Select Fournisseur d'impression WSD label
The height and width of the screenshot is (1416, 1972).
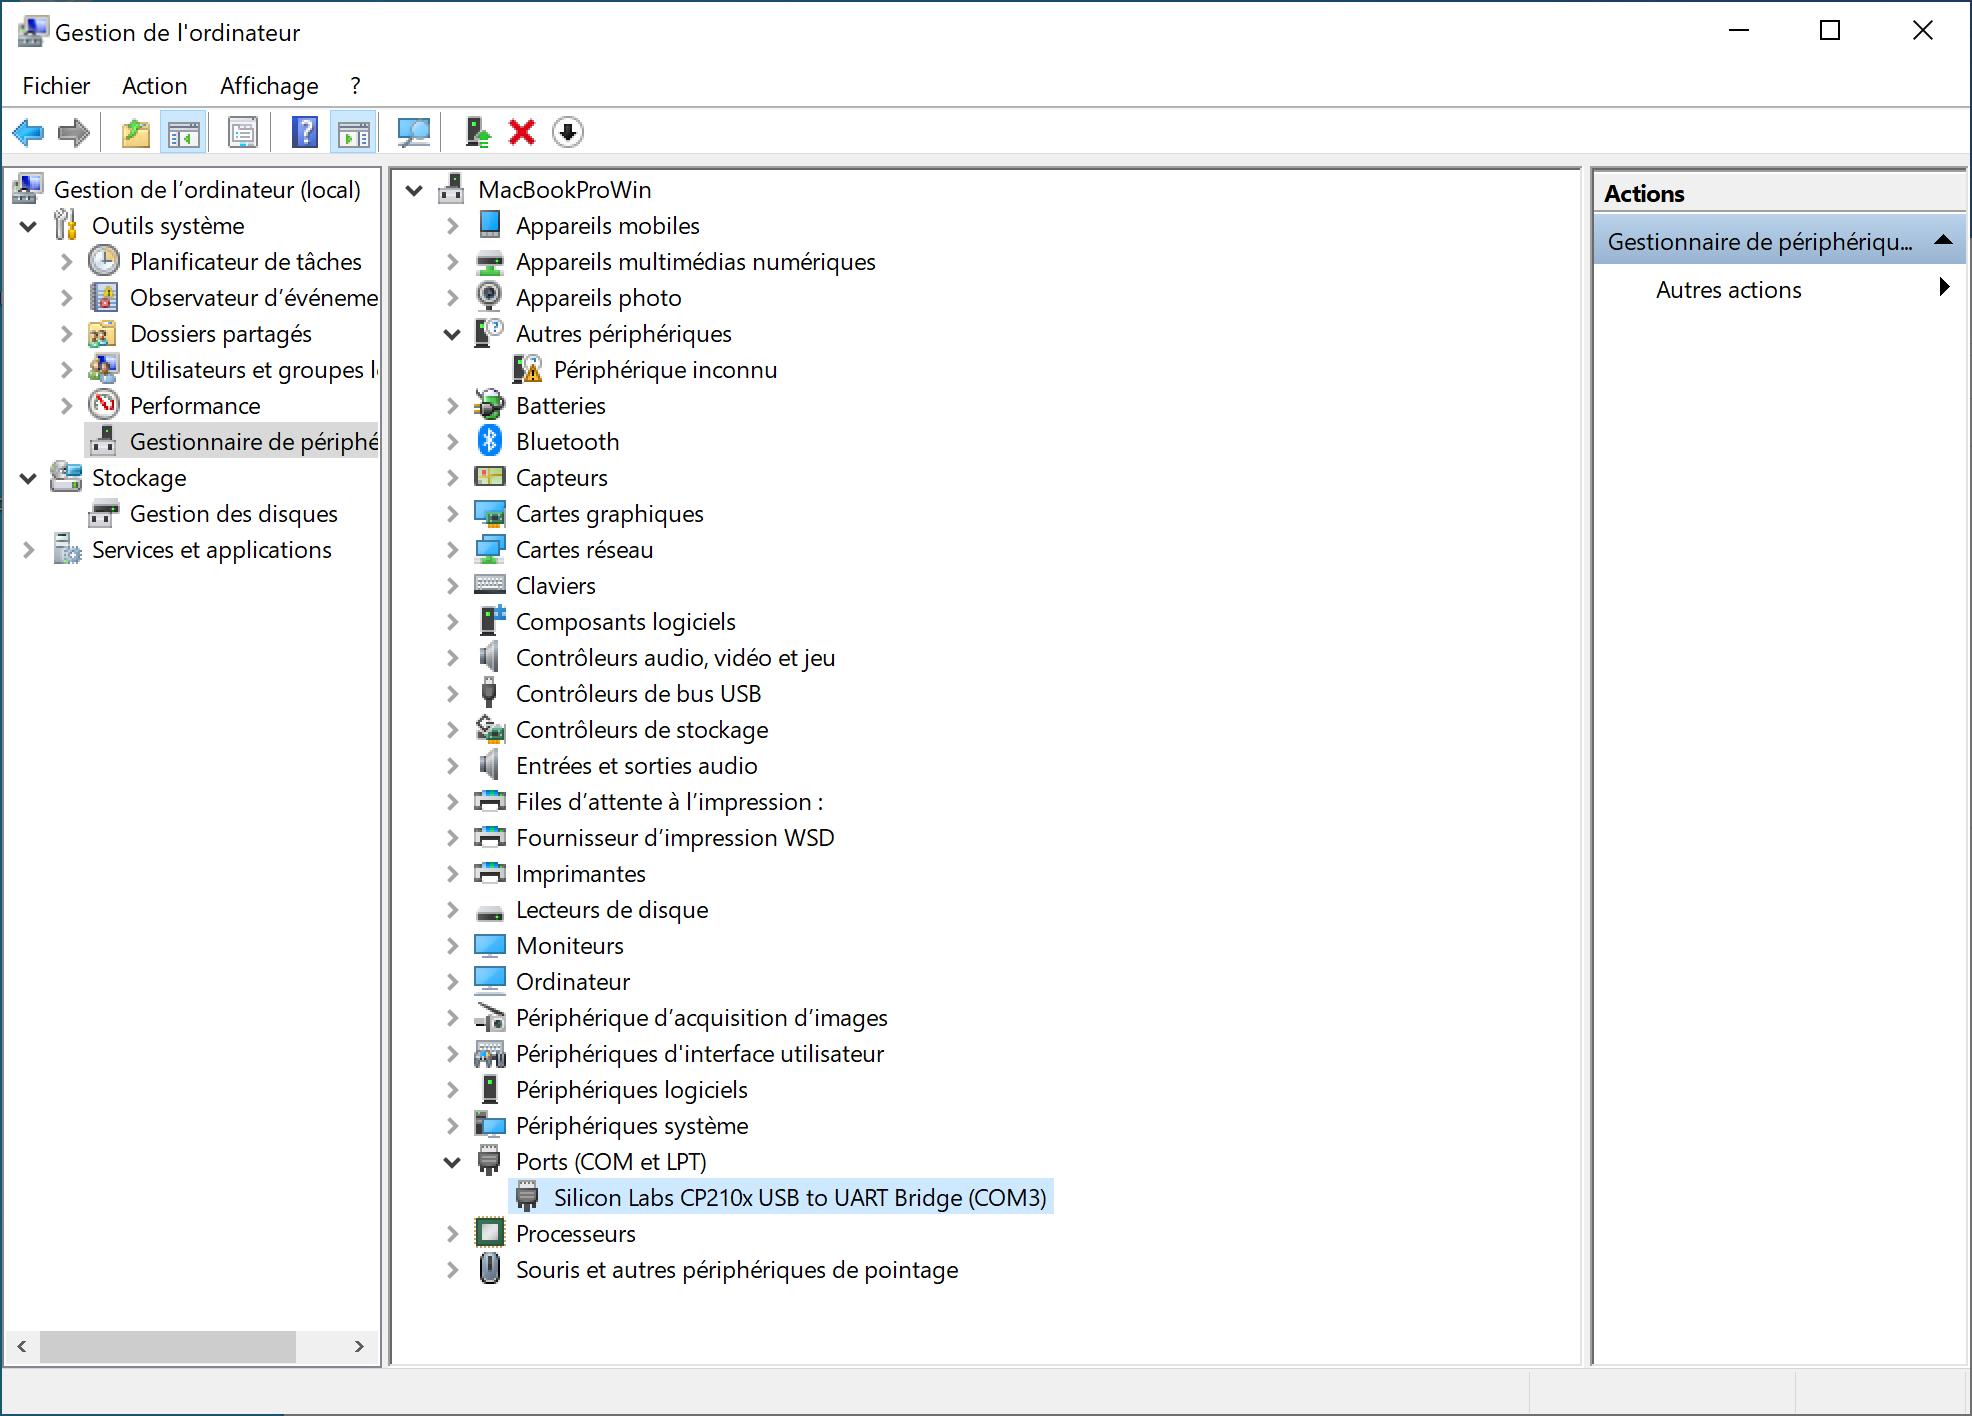[675, 837]
